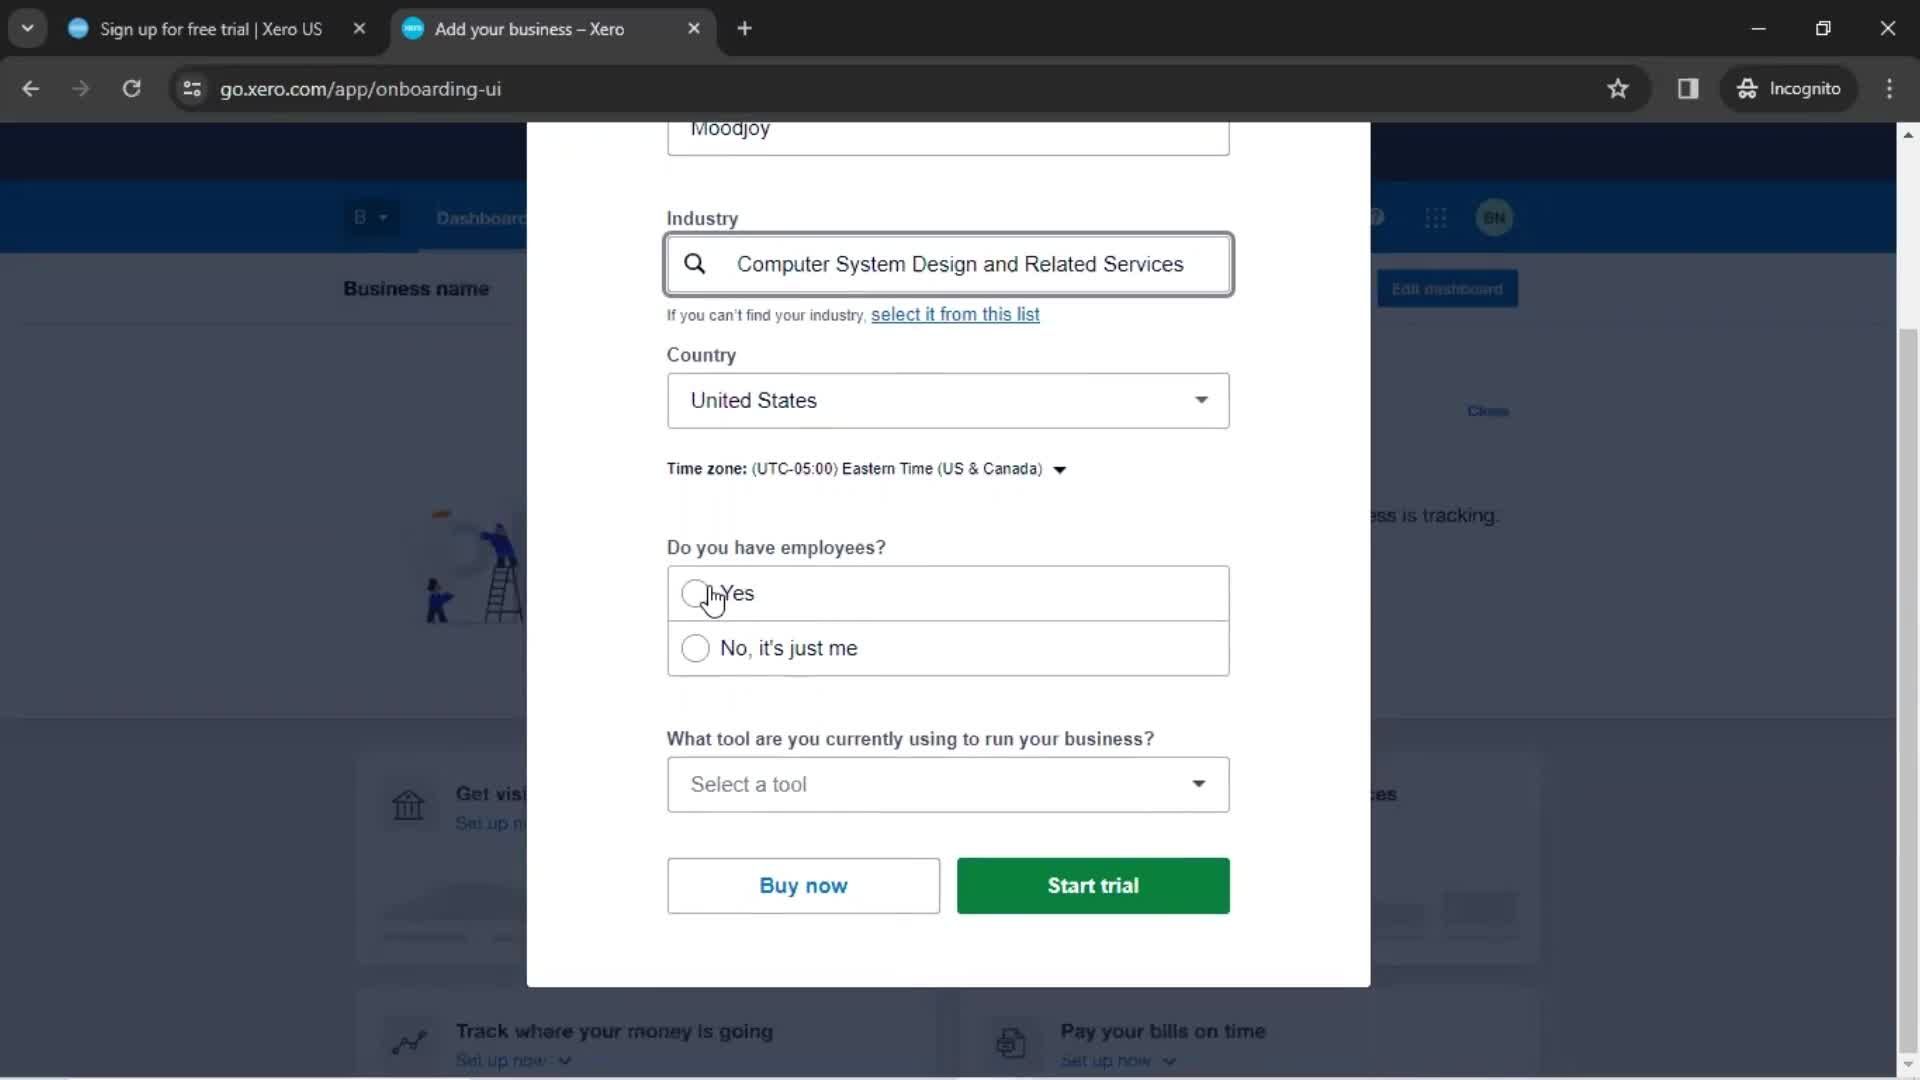View site information icon in address bar

point(192,89)
